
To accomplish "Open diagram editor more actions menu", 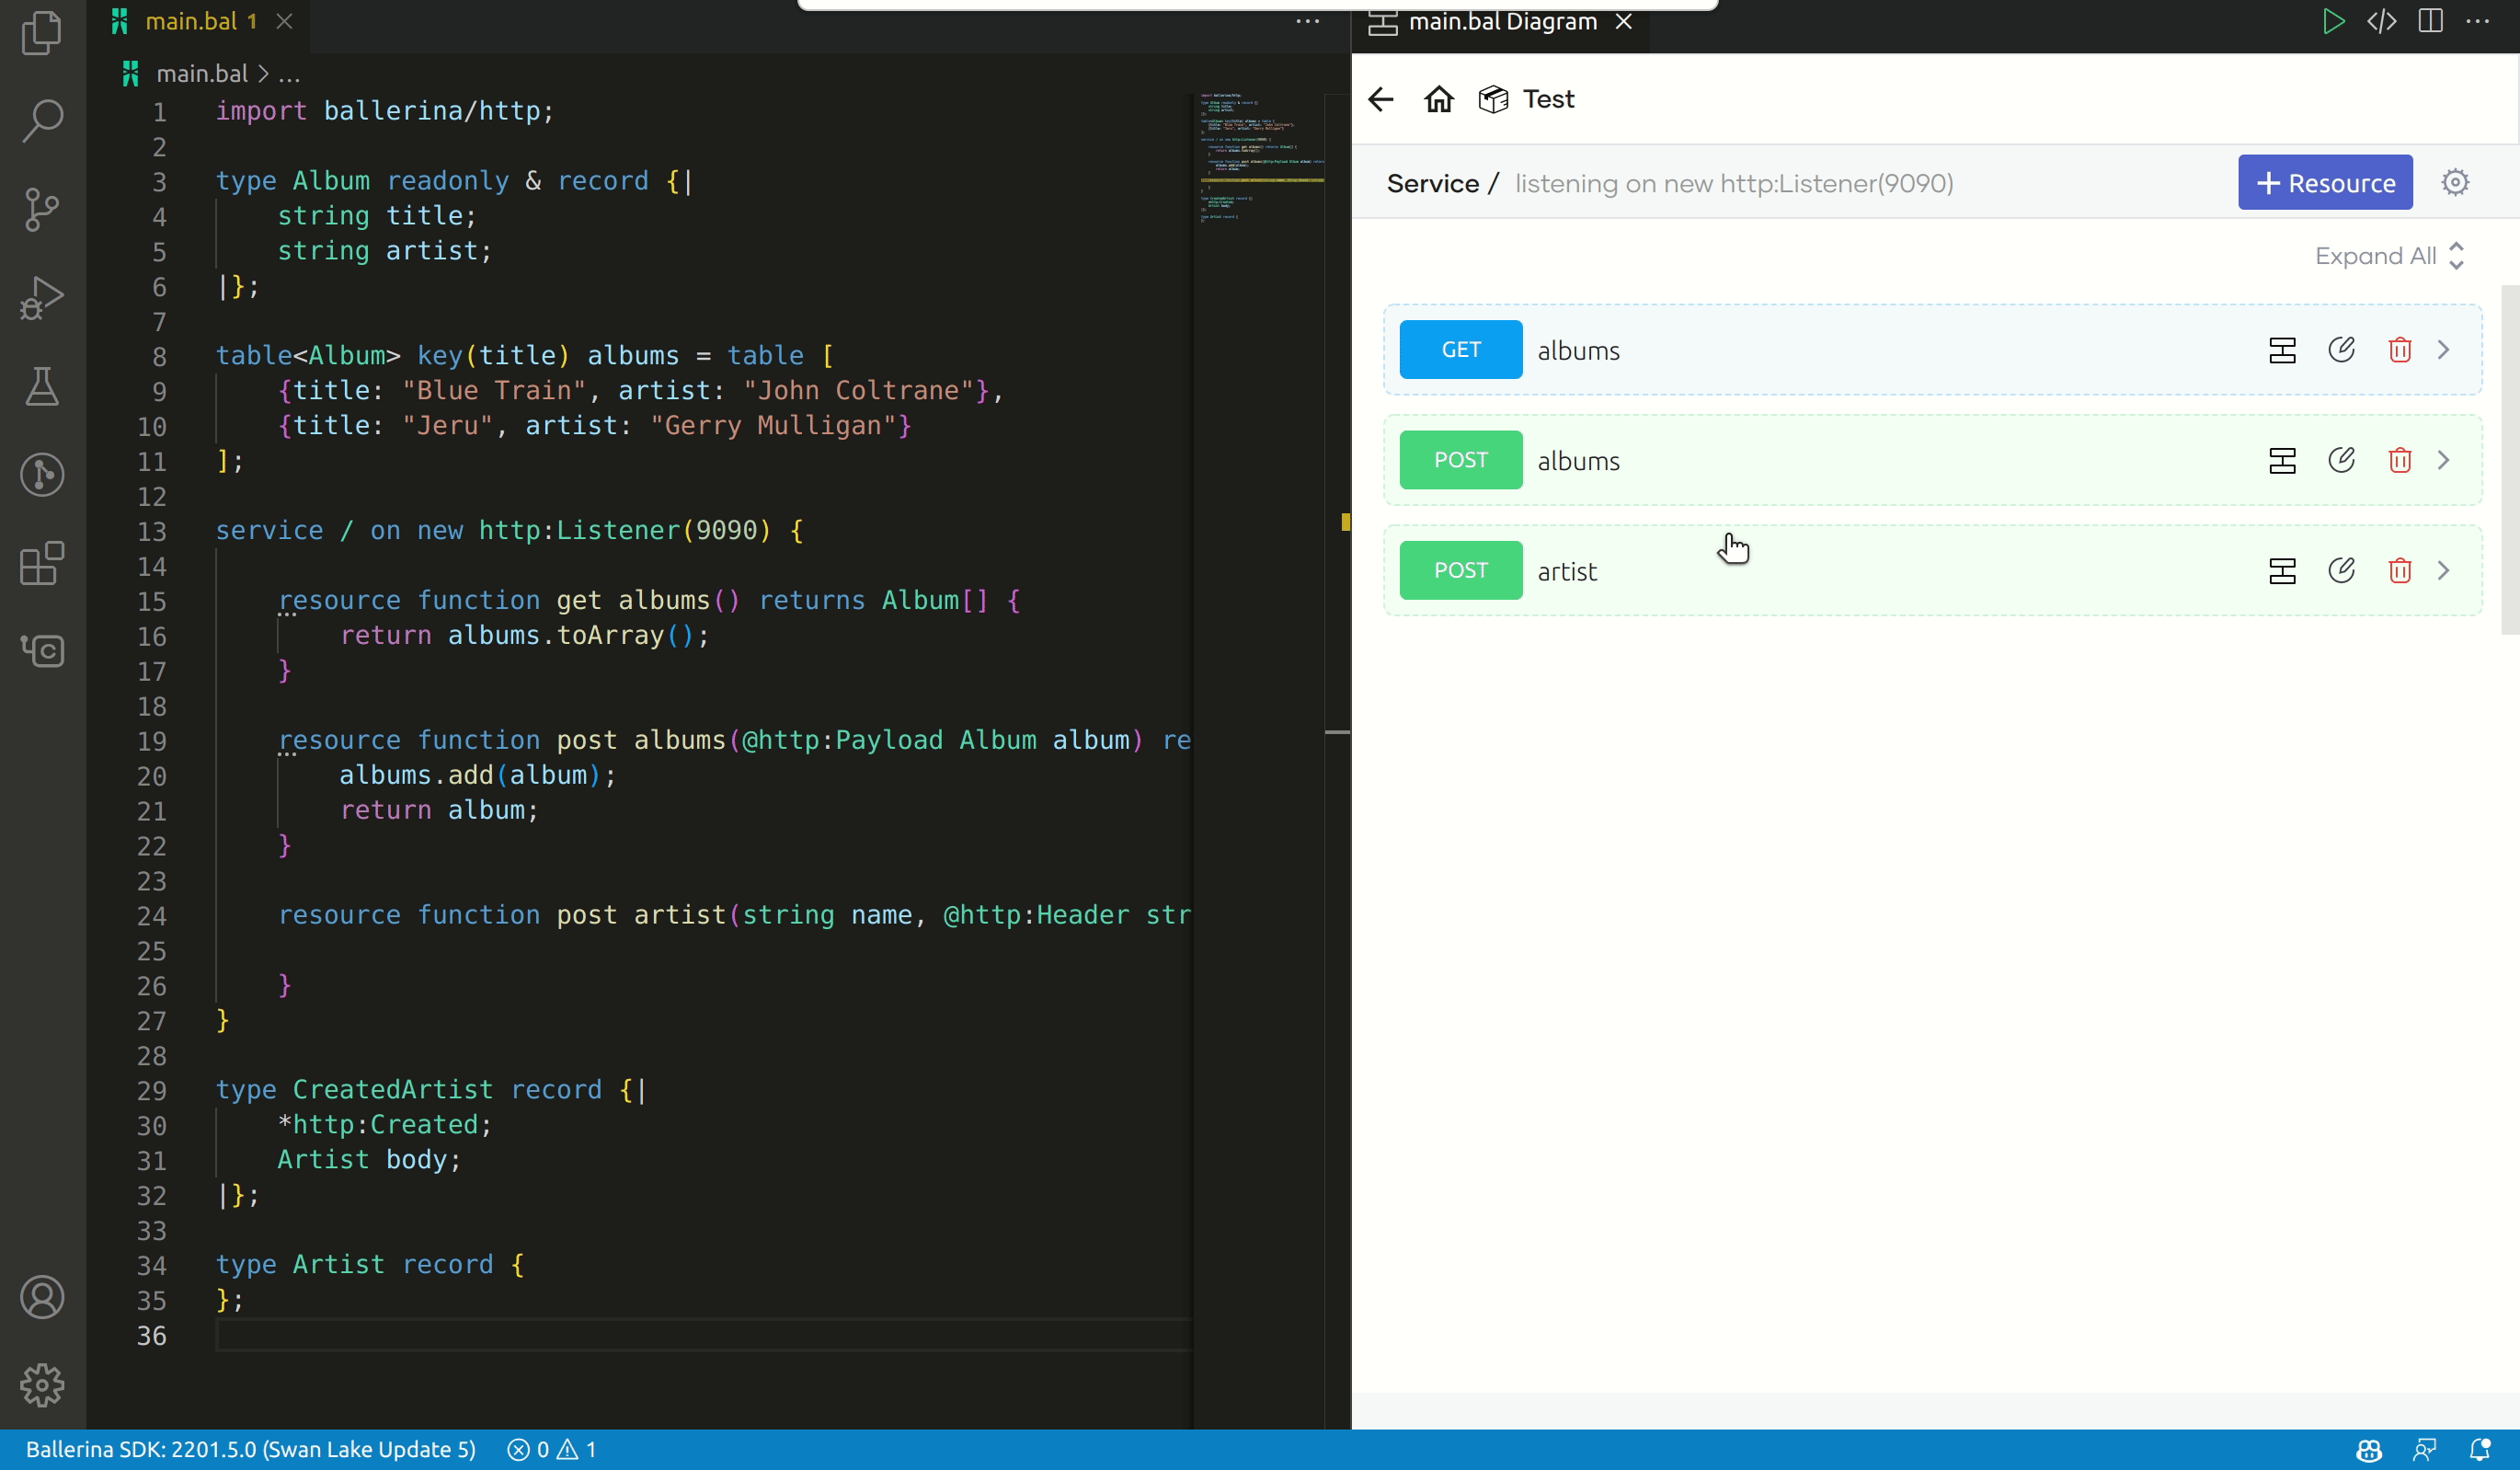I will [2478, 21].
